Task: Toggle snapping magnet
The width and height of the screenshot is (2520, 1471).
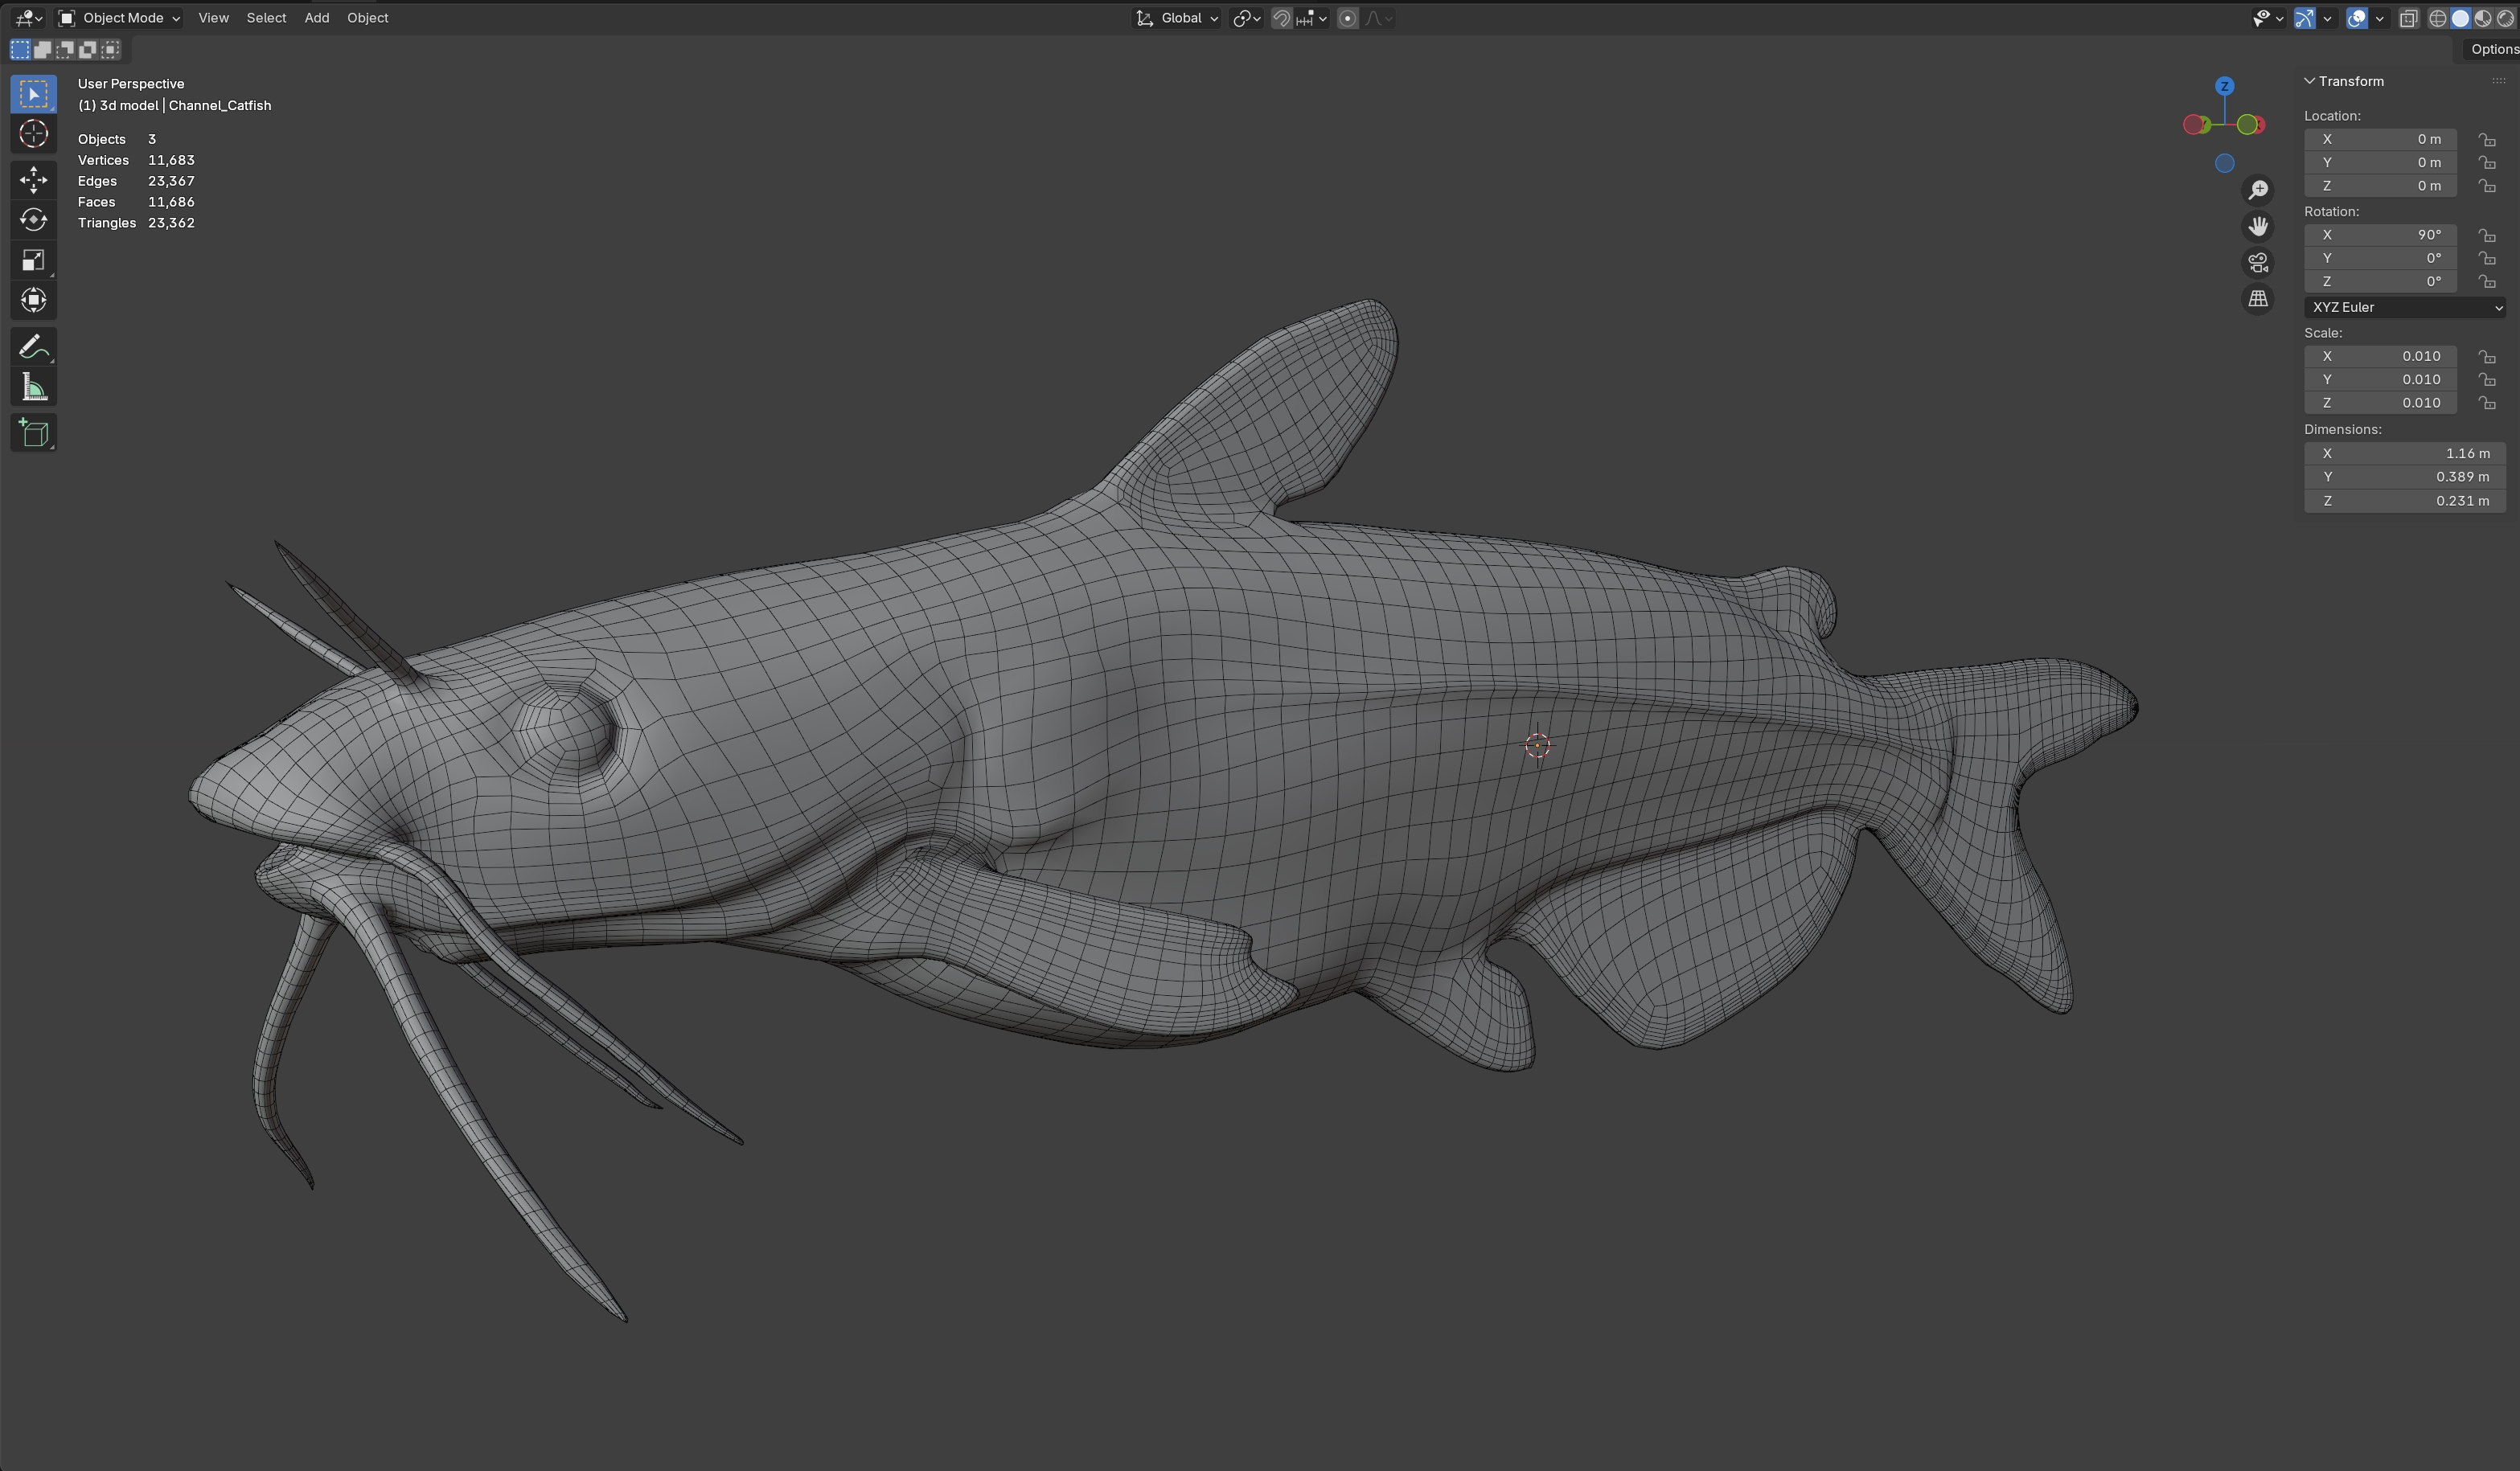Action: click(1281, 18)
